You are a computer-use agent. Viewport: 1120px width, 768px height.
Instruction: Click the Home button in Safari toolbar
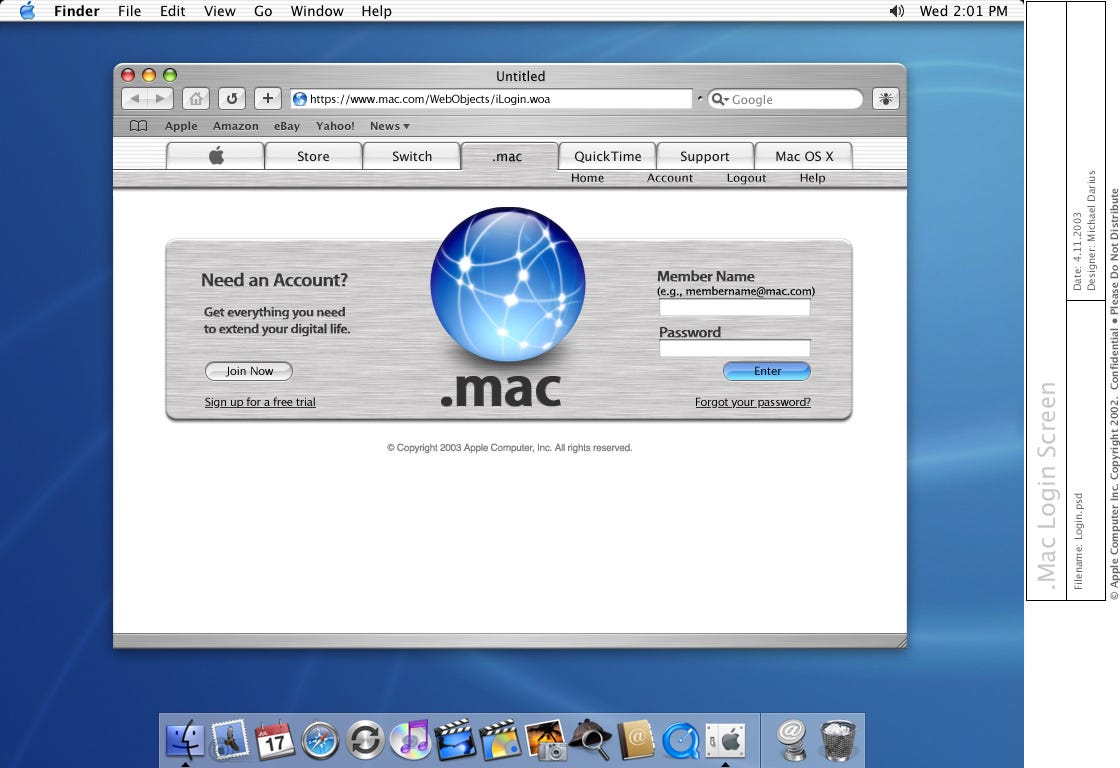point(196,99)
